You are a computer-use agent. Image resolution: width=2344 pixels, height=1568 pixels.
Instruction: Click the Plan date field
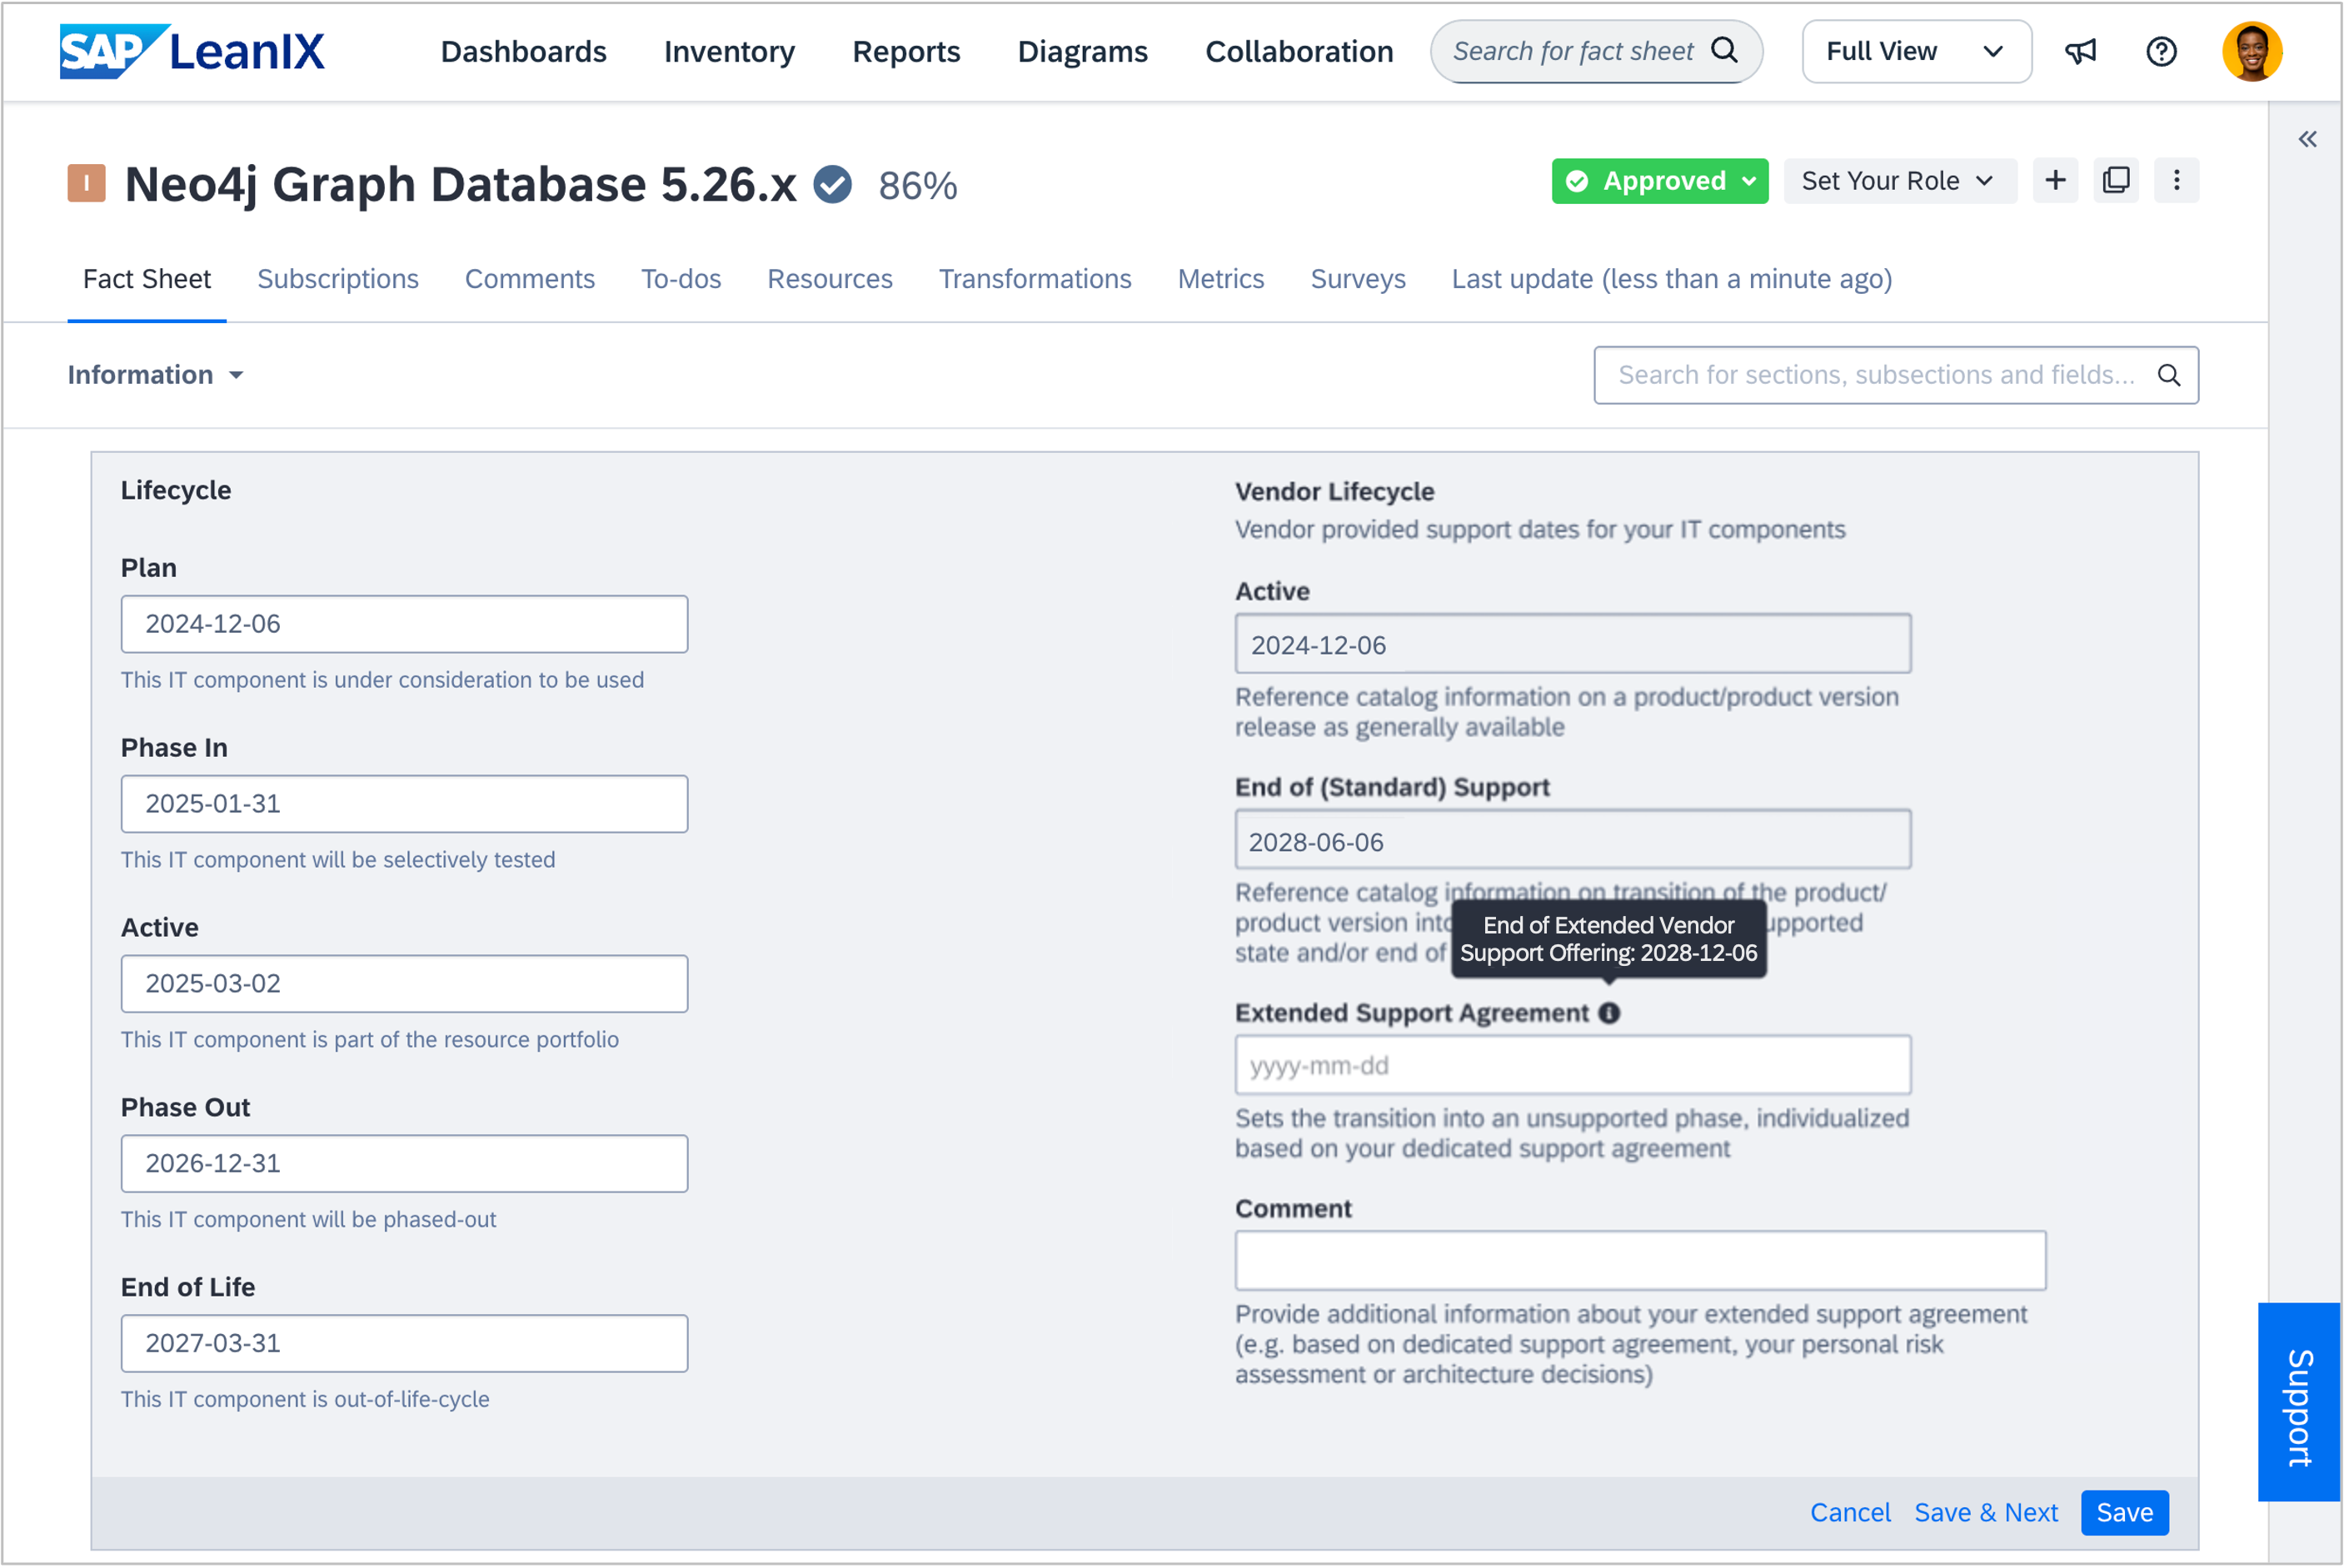404,624
